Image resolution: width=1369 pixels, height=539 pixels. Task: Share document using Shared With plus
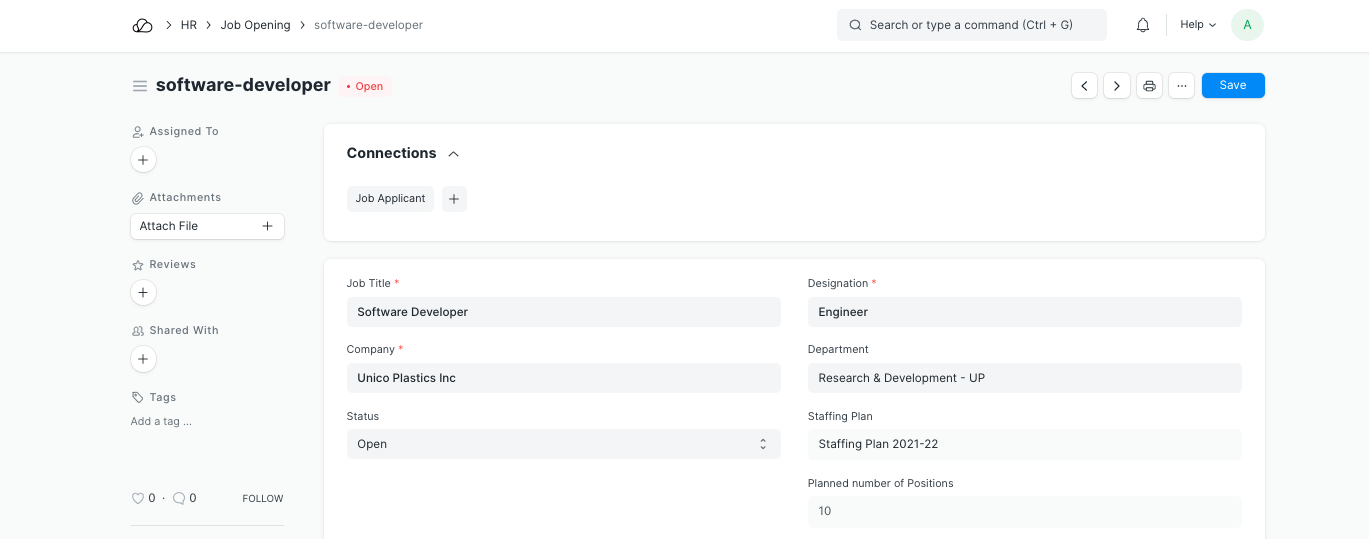(143, 359)
